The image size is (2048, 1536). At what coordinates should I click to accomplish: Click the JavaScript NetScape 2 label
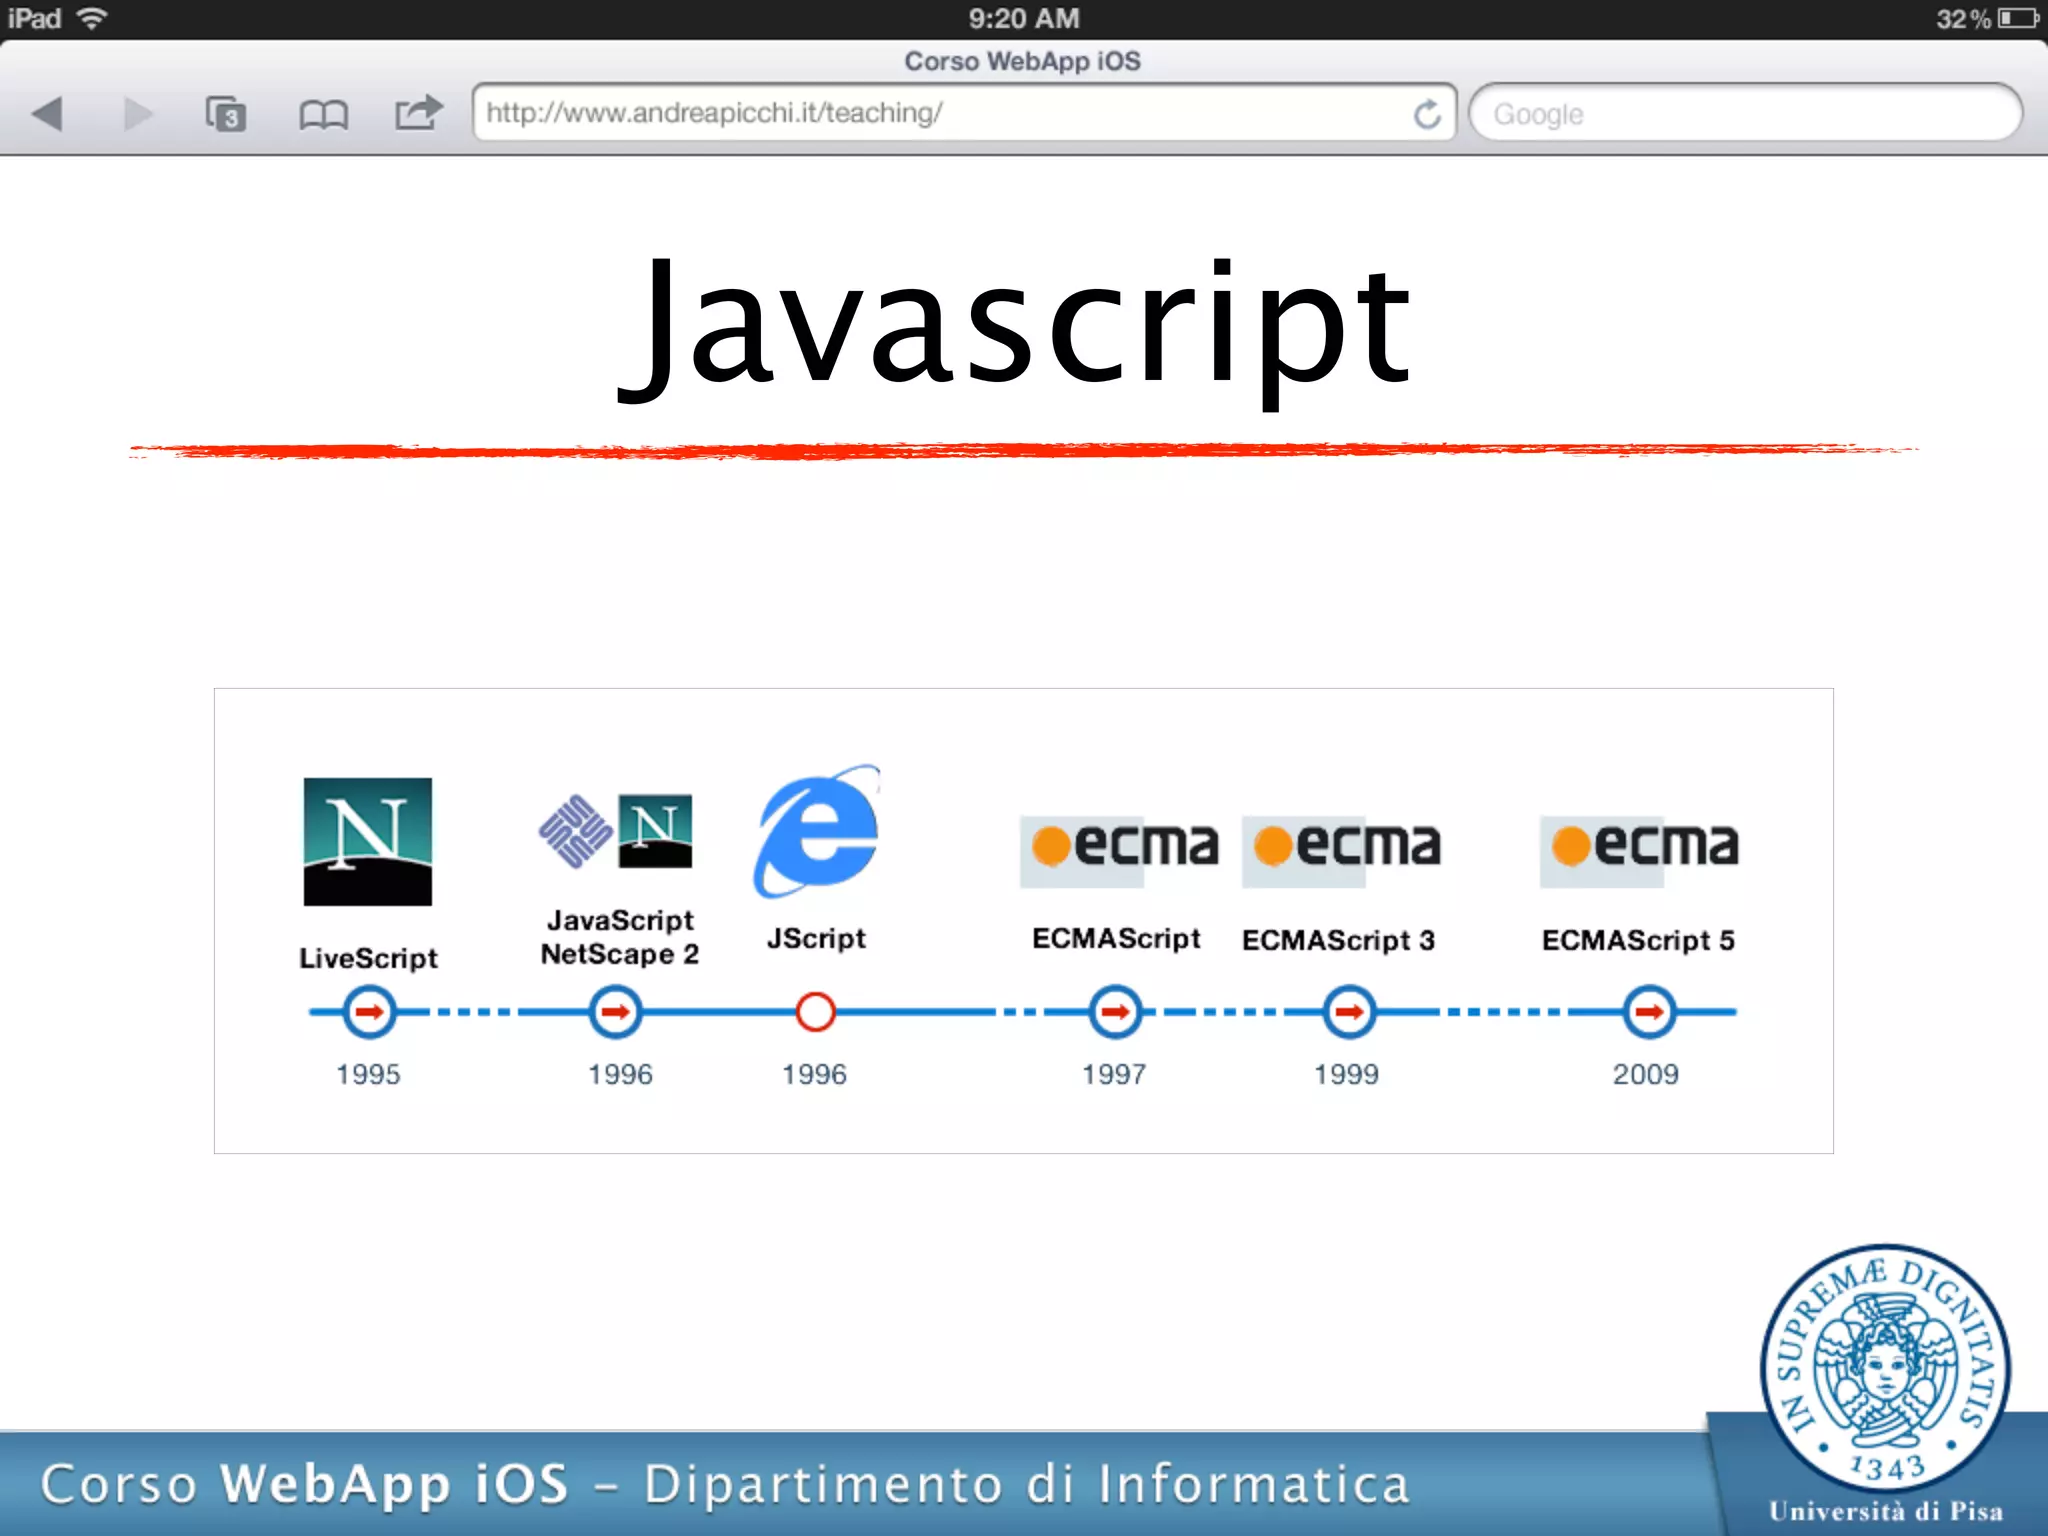620,937
